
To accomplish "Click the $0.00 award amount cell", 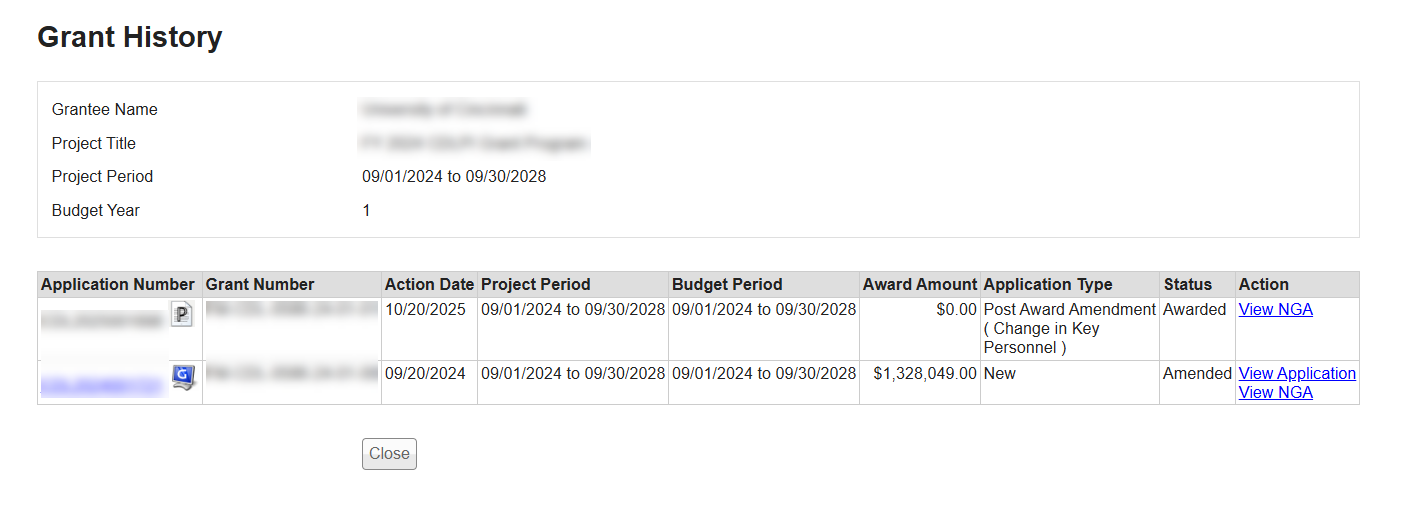I will (x=956, y=310).
